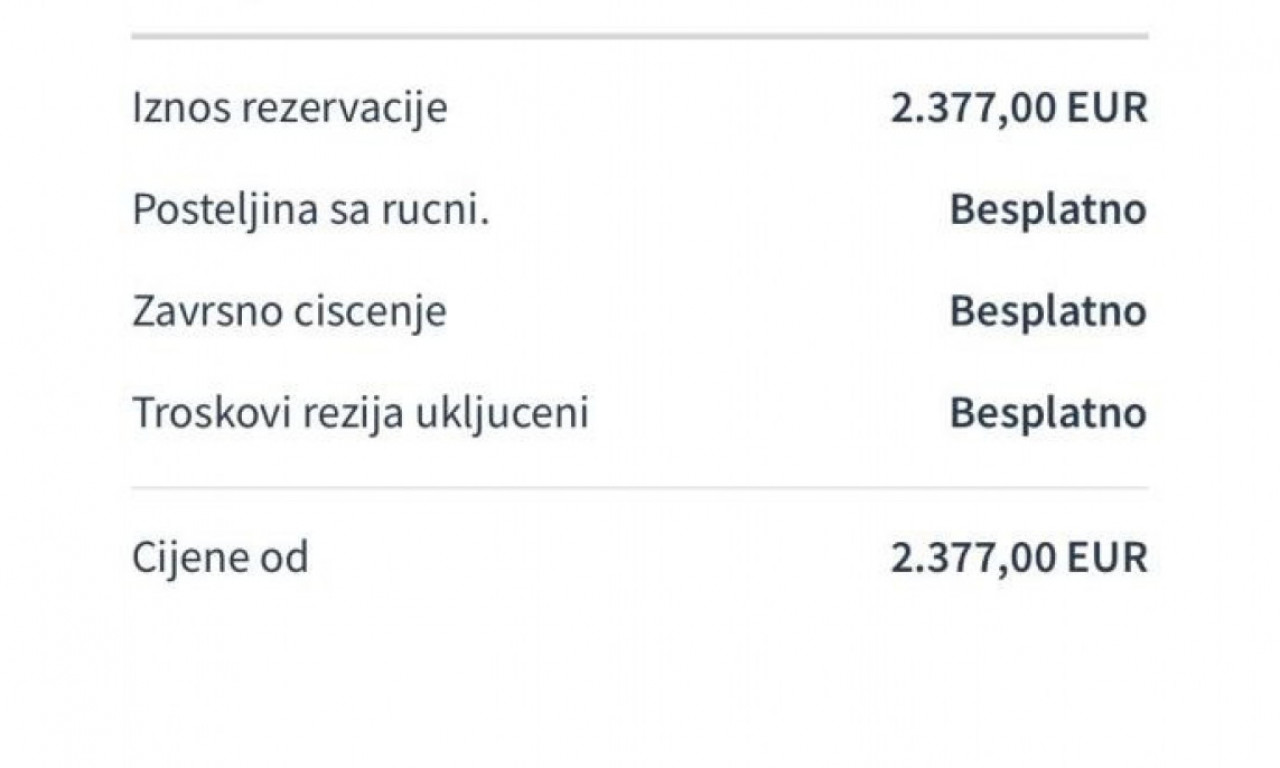Click the divider line above Cijene od

tap(639, 488)
